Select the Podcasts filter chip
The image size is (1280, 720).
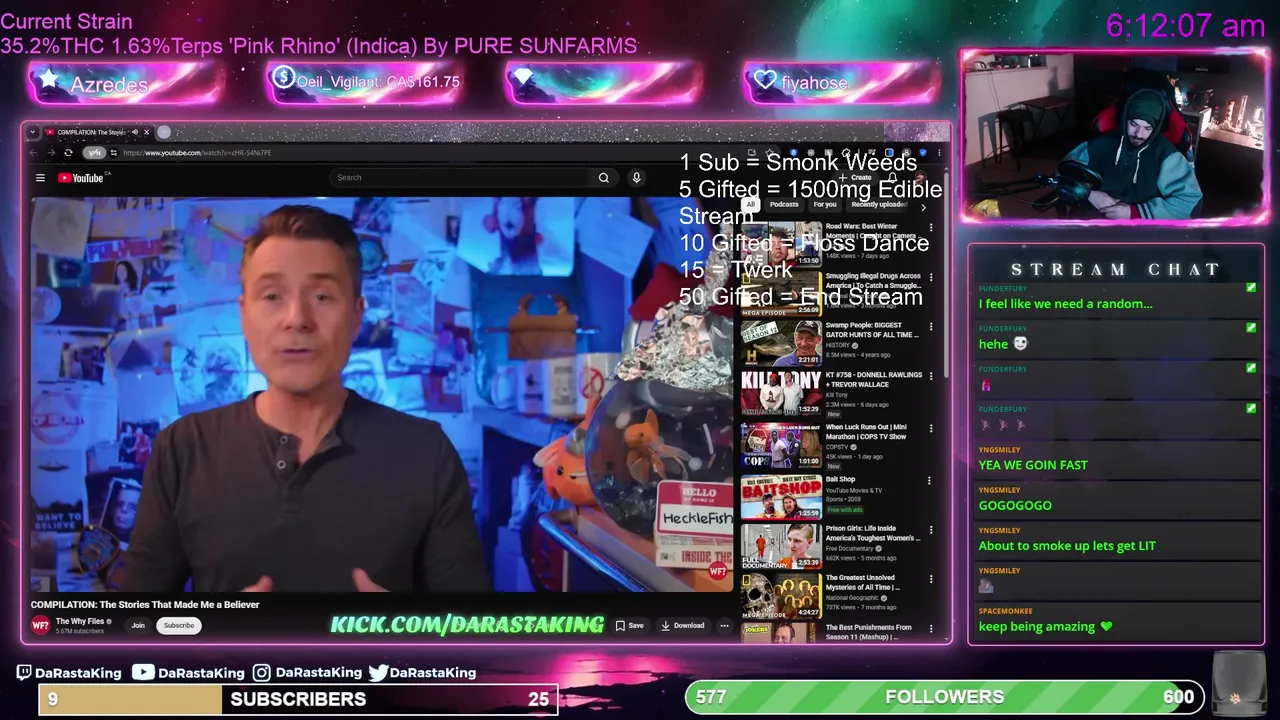(x=784, y=204)
